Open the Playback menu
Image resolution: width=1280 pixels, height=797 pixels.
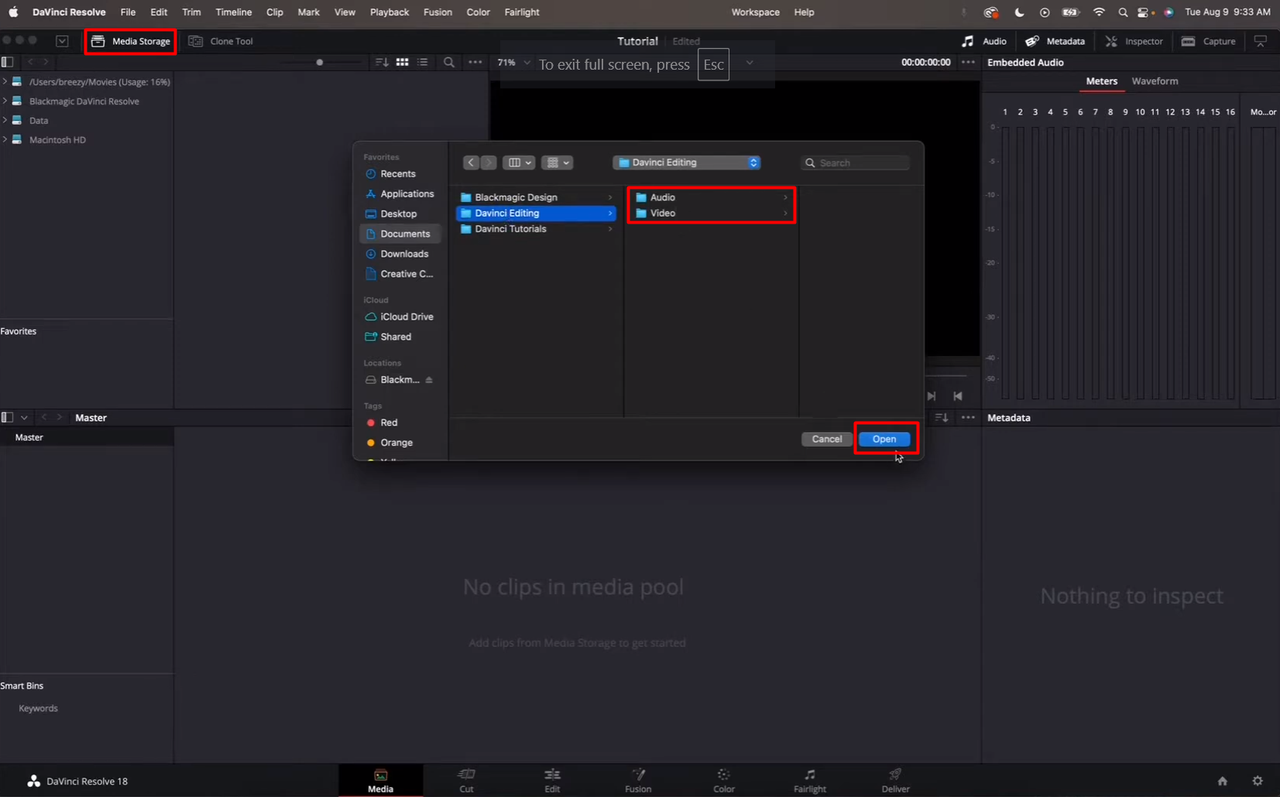coord(389,12)
